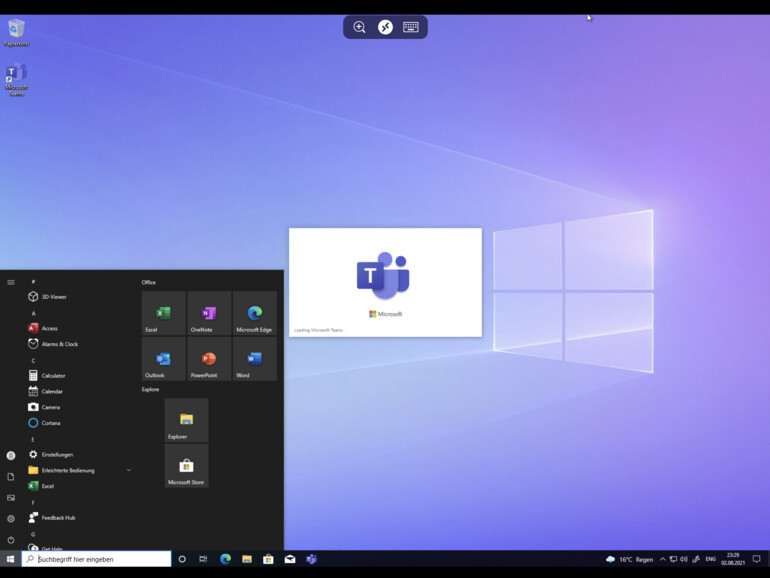Click the volume speaker tray icon
This screenshot has height=578, width=770.
click(x=684, y=559)
